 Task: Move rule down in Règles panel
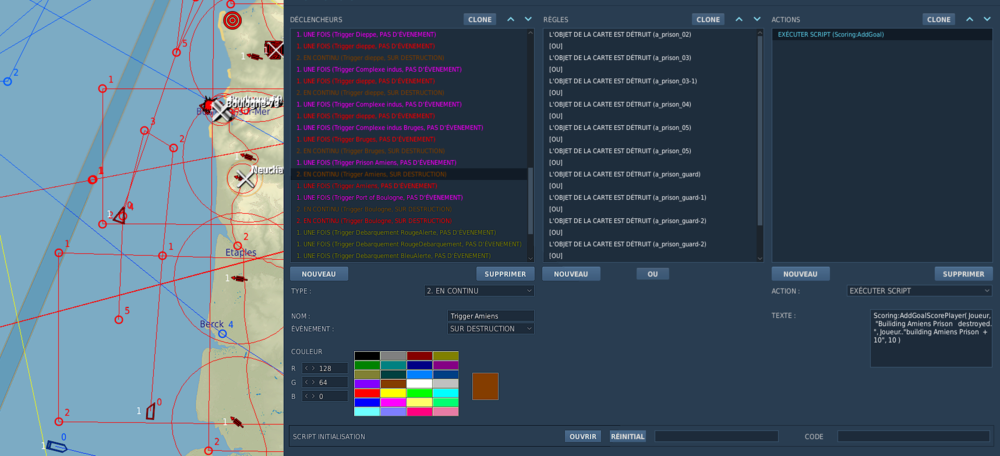click(756, 19)
